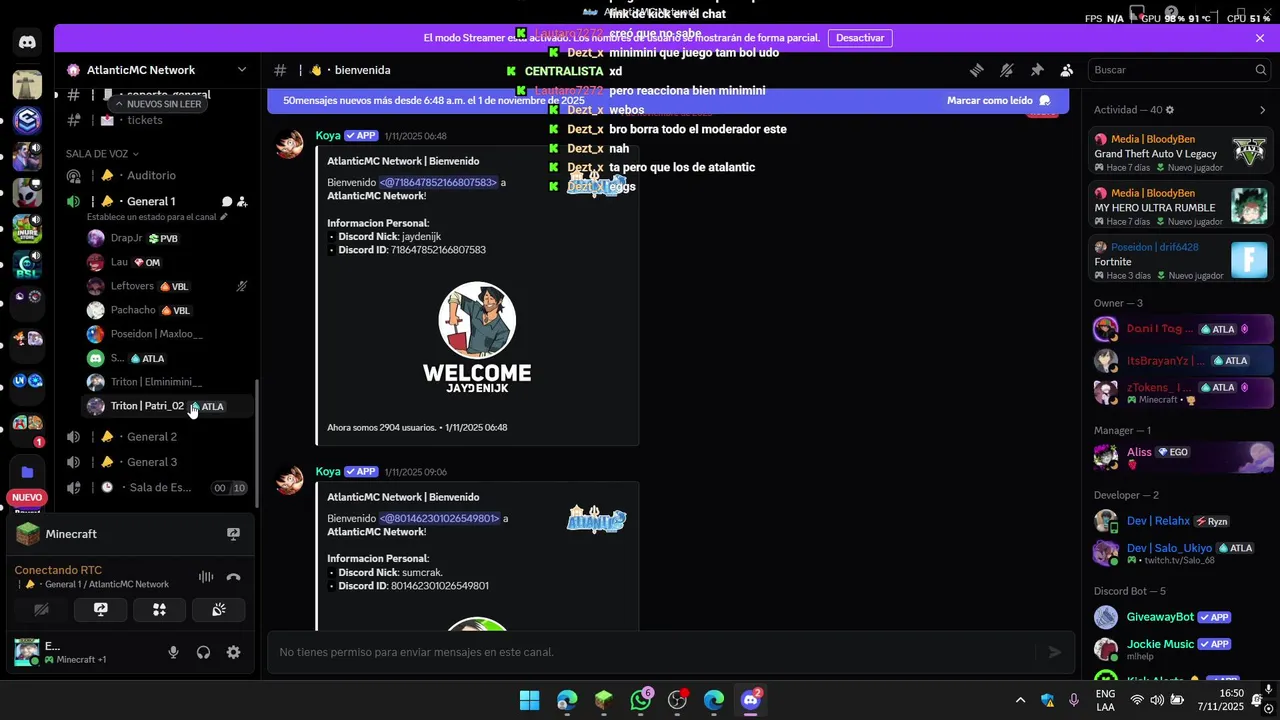Click first Koya message author name
This screenshot has height=720, width=1280.
[x=328, y=136]
